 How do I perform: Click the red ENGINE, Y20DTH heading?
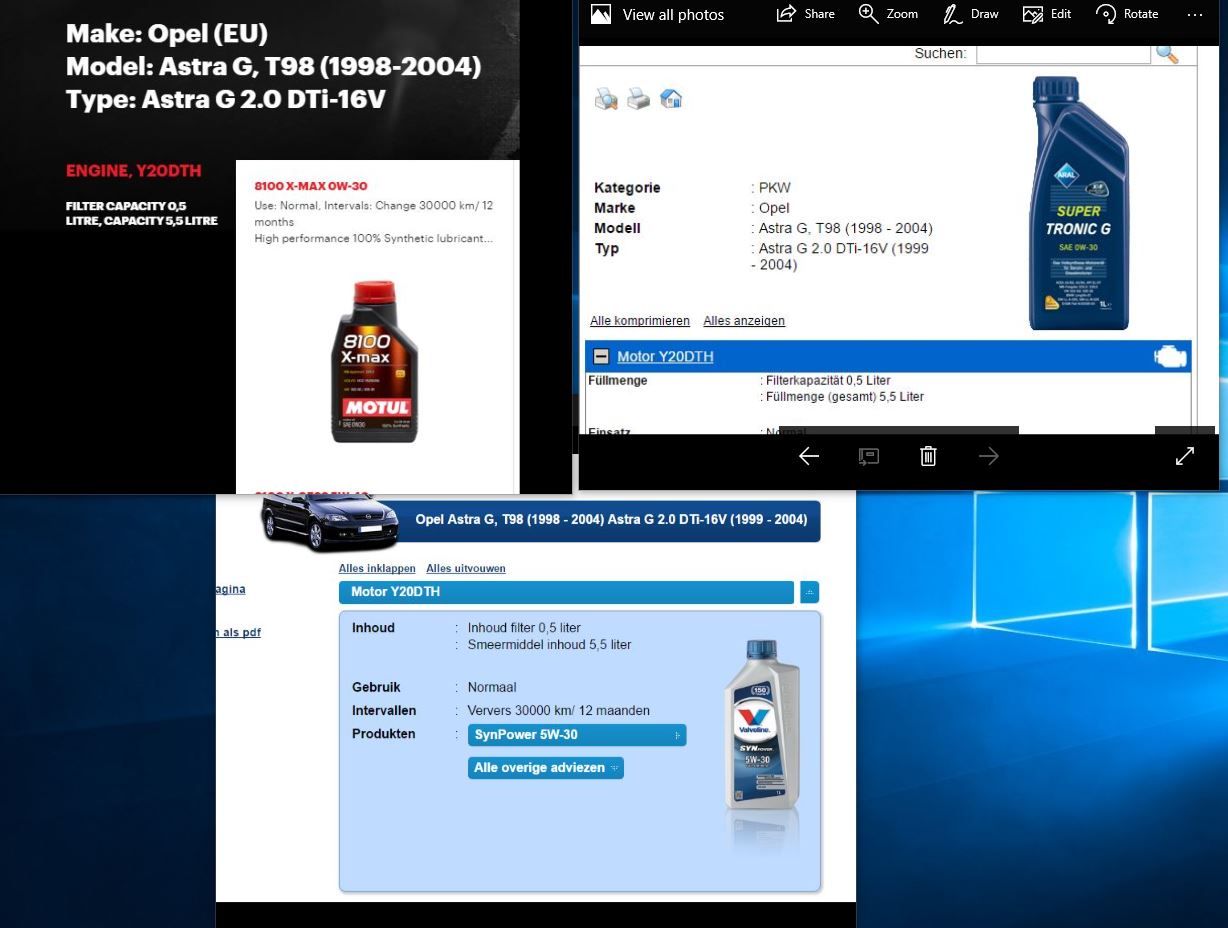coord(133,171)
